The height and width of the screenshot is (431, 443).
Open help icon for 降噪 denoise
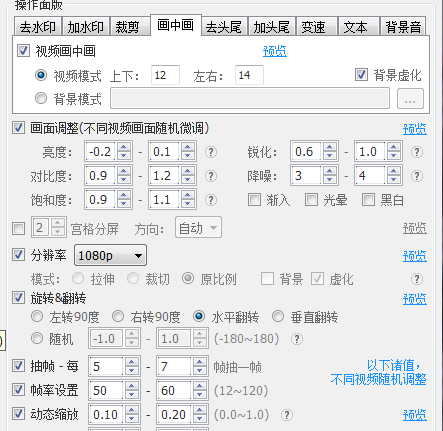(417, 176)
